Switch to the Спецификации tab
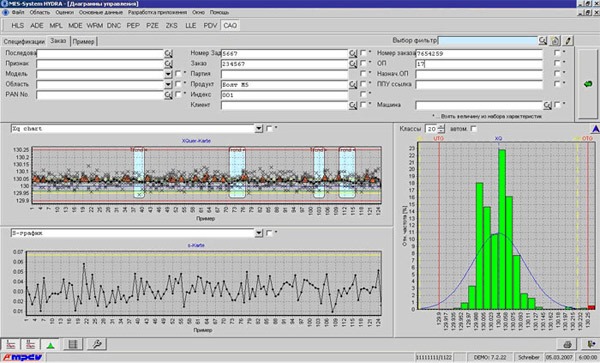Screen dimensions: 600x363 (24, 41)
